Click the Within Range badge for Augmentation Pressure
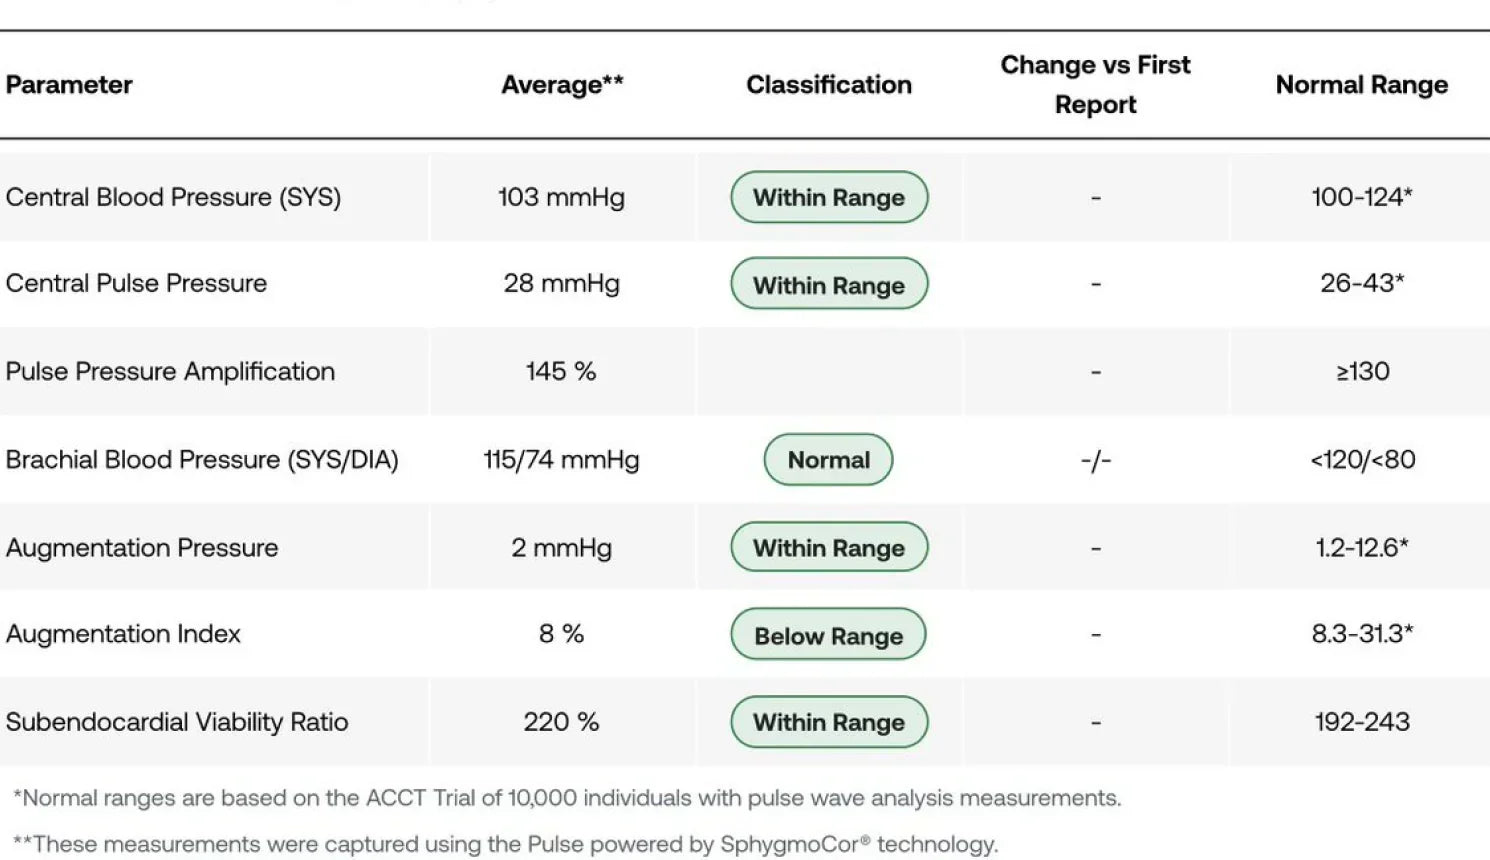This screenshot has height=860, width=1490. tap(829, 548)
